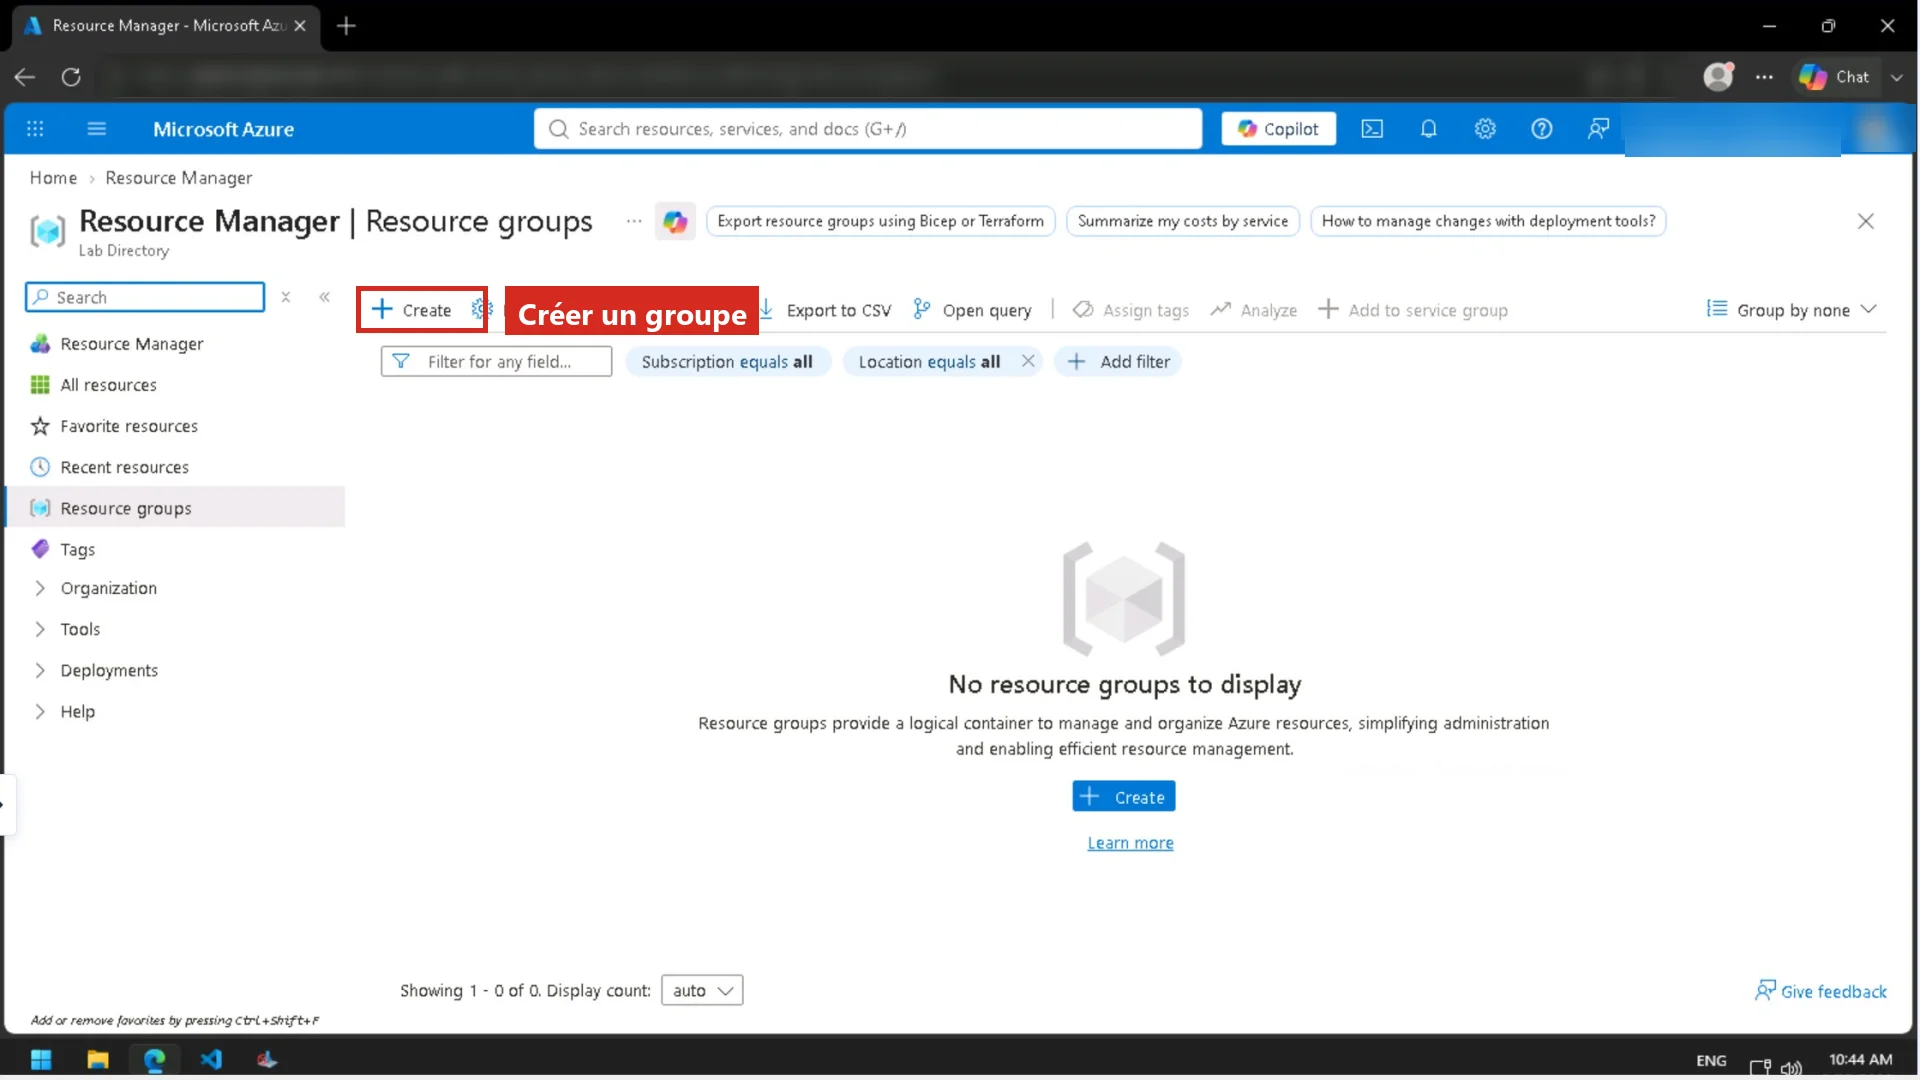The image size is (1920, 1080).
Task: Open a new browser tab with plus
Action: tap(346, 26)
